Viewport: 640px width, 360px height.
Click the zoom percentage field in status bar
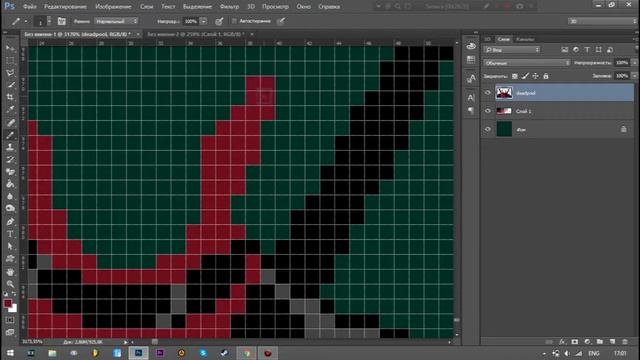[x=32, y=342]
